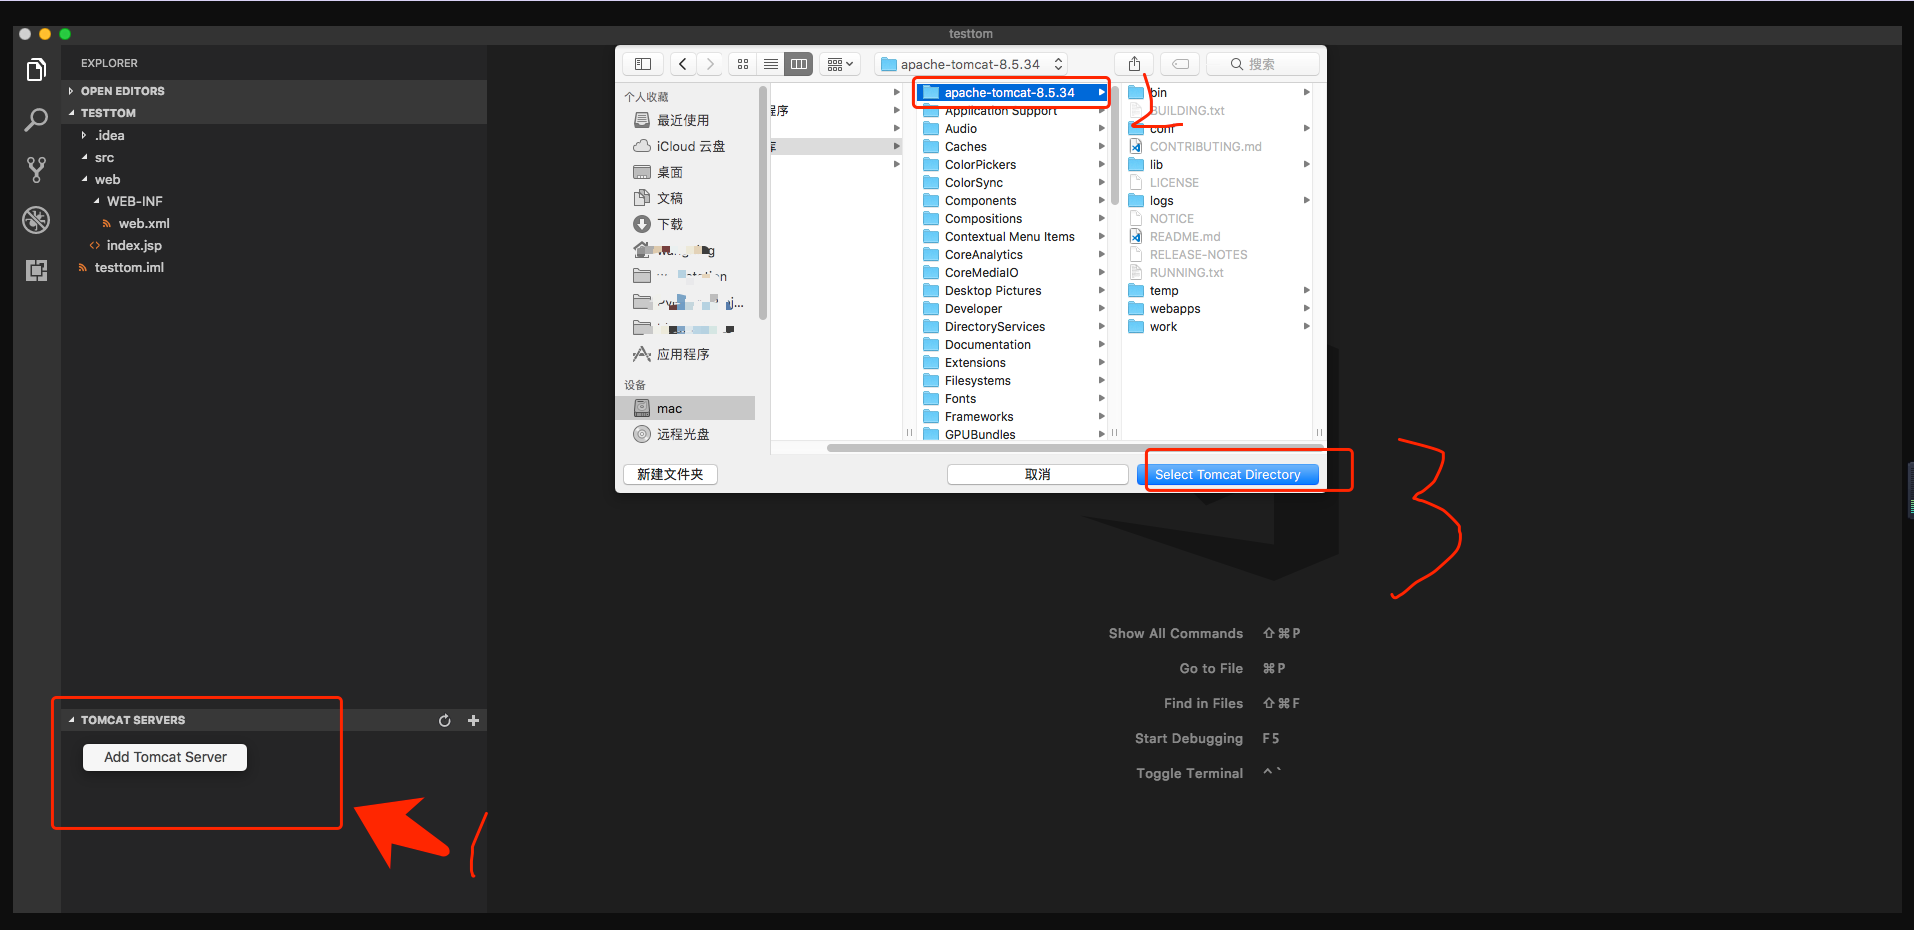Click the 搜索 search field

pyautogui.click(x=1263, y=63)
